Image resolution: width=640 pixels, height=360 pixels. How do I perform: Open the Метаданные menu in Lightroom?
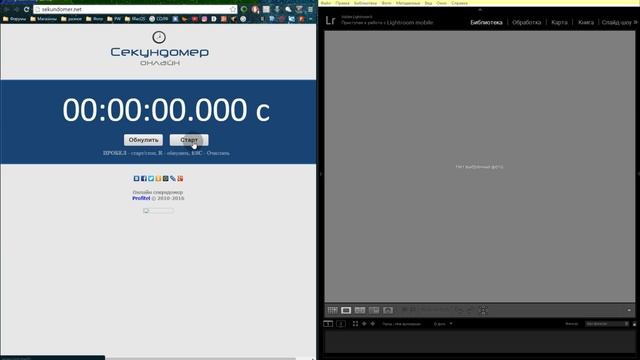point(408,3)
